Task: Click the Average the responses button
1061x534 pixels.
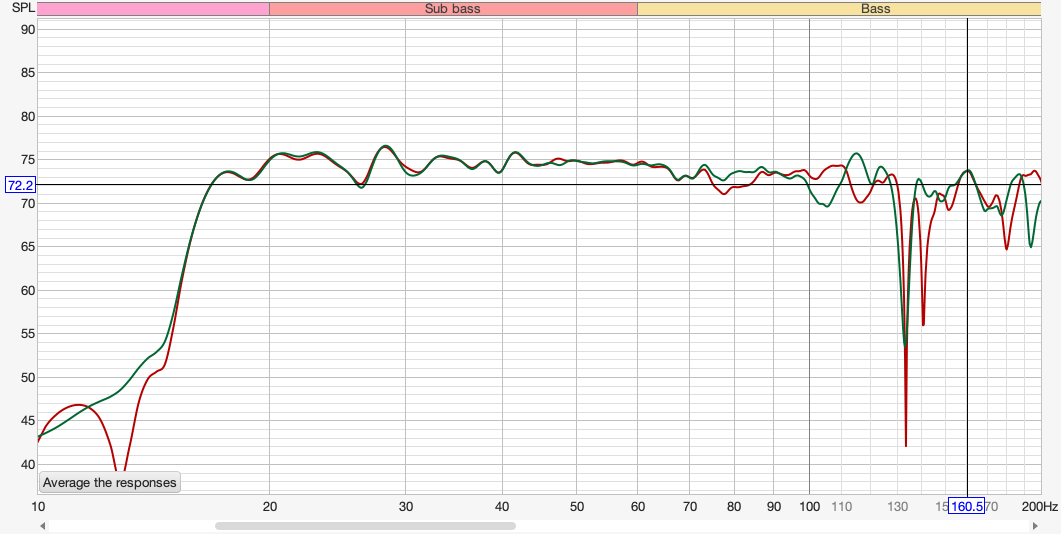Action: click(x=110, y=483)
